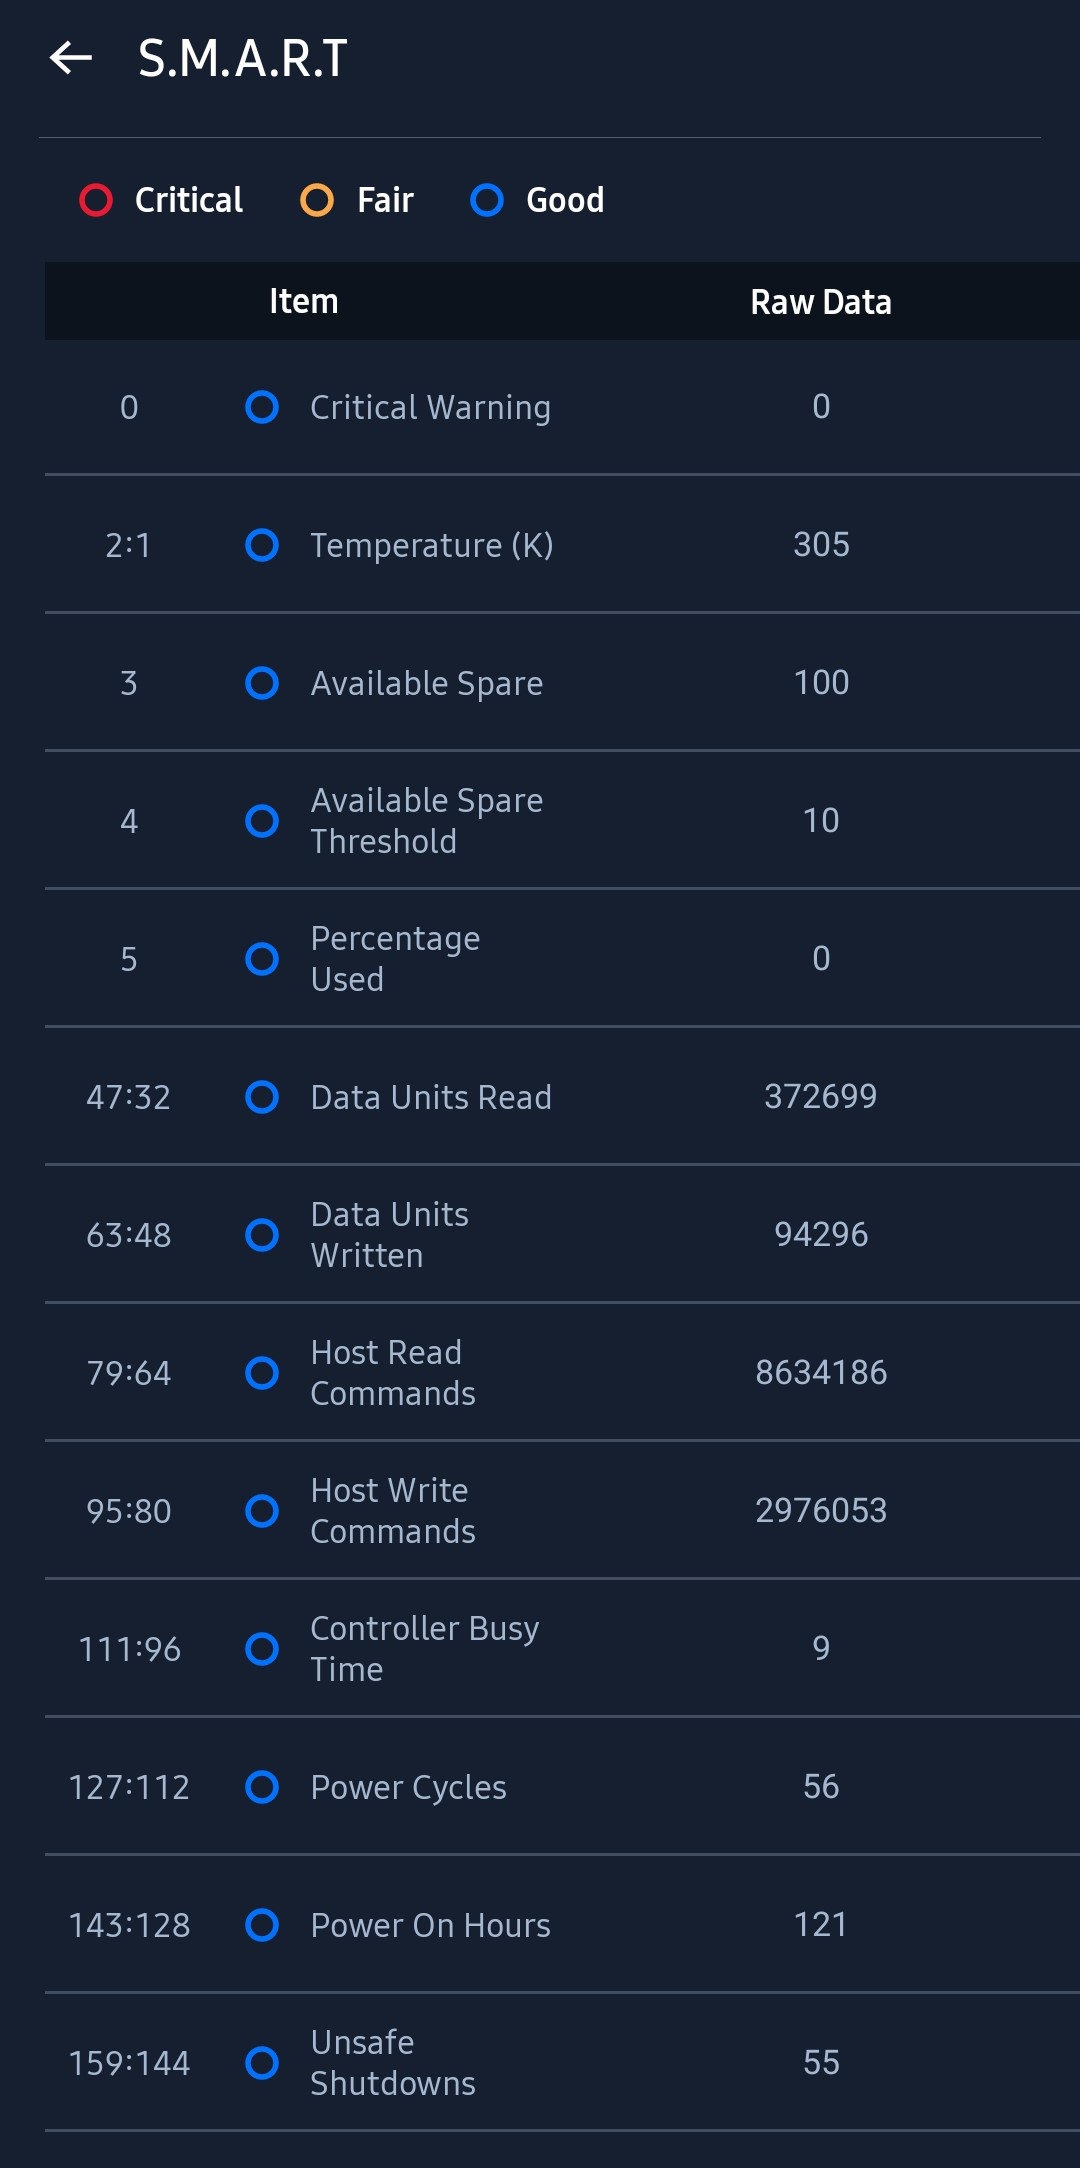Select the Raw Data column header
This screenshot has width=1080, height=2168.
(x=821, y=302)
